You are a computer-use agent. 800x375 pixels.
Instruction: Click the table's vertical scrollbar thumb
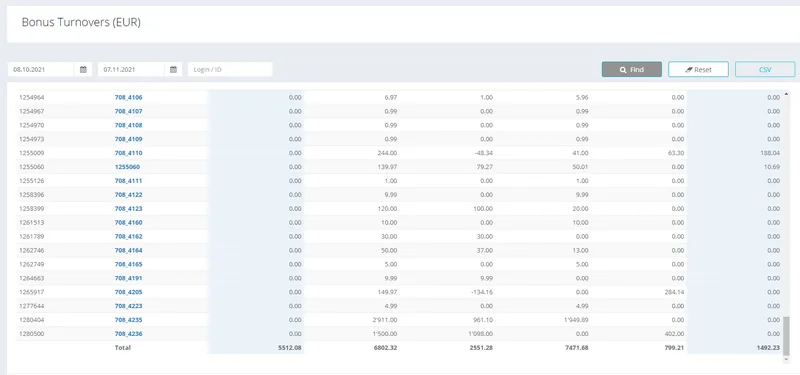(x=786, y=335)
